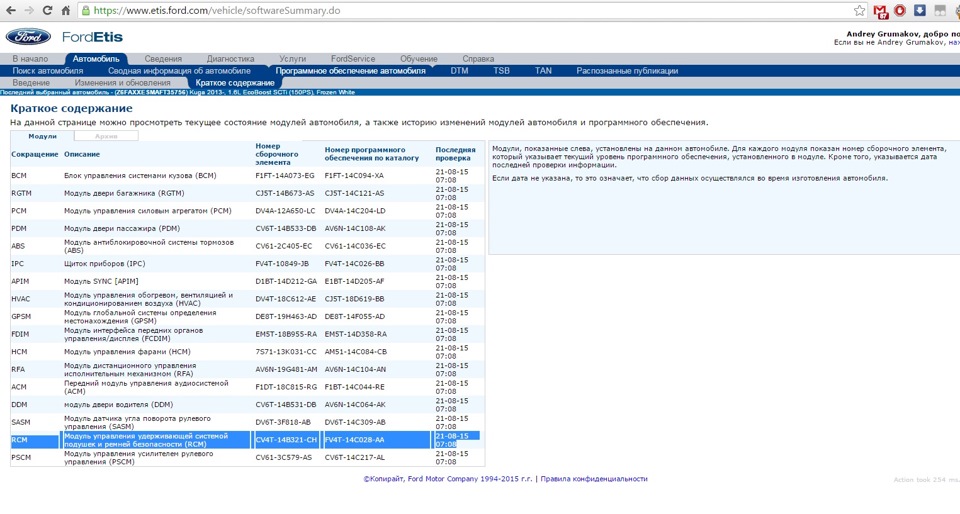This screenshot has width=960, height=514.
Task: Click 'Модуль SYNC [APIM]' description
Action: click(x=101, y=281)
